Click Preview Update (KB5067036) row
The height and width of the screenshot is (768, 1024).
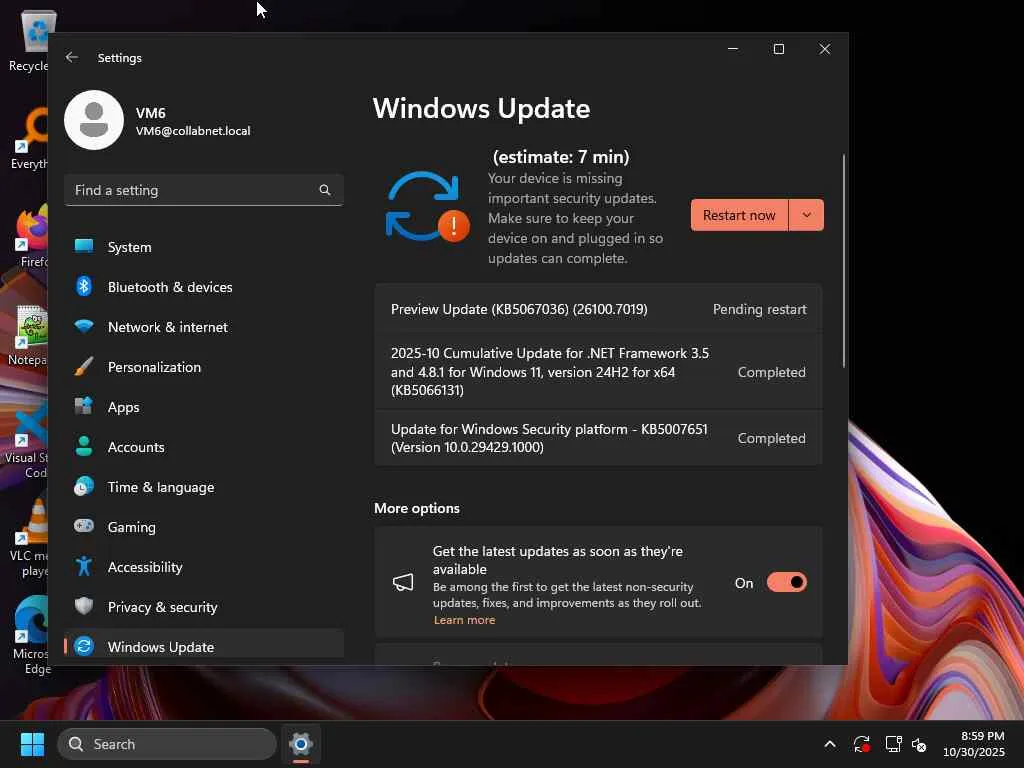click(x=598, y=309)
